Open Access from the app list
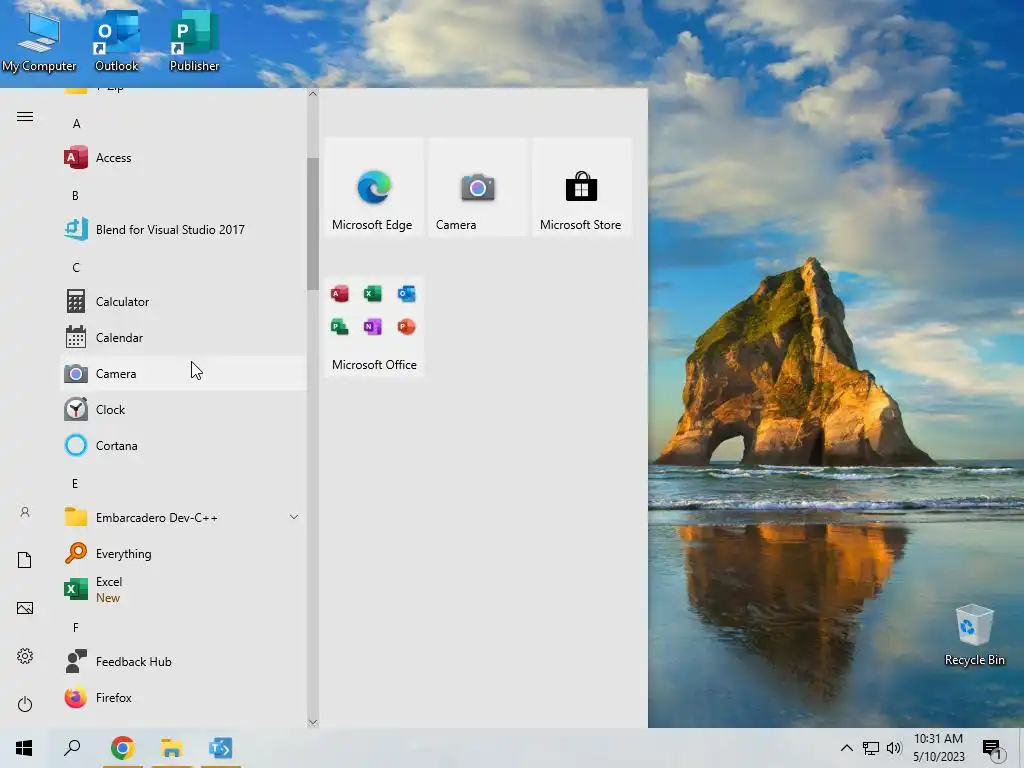The height and width of the screenshot is (768, 1024). click(x=183, y=157)
